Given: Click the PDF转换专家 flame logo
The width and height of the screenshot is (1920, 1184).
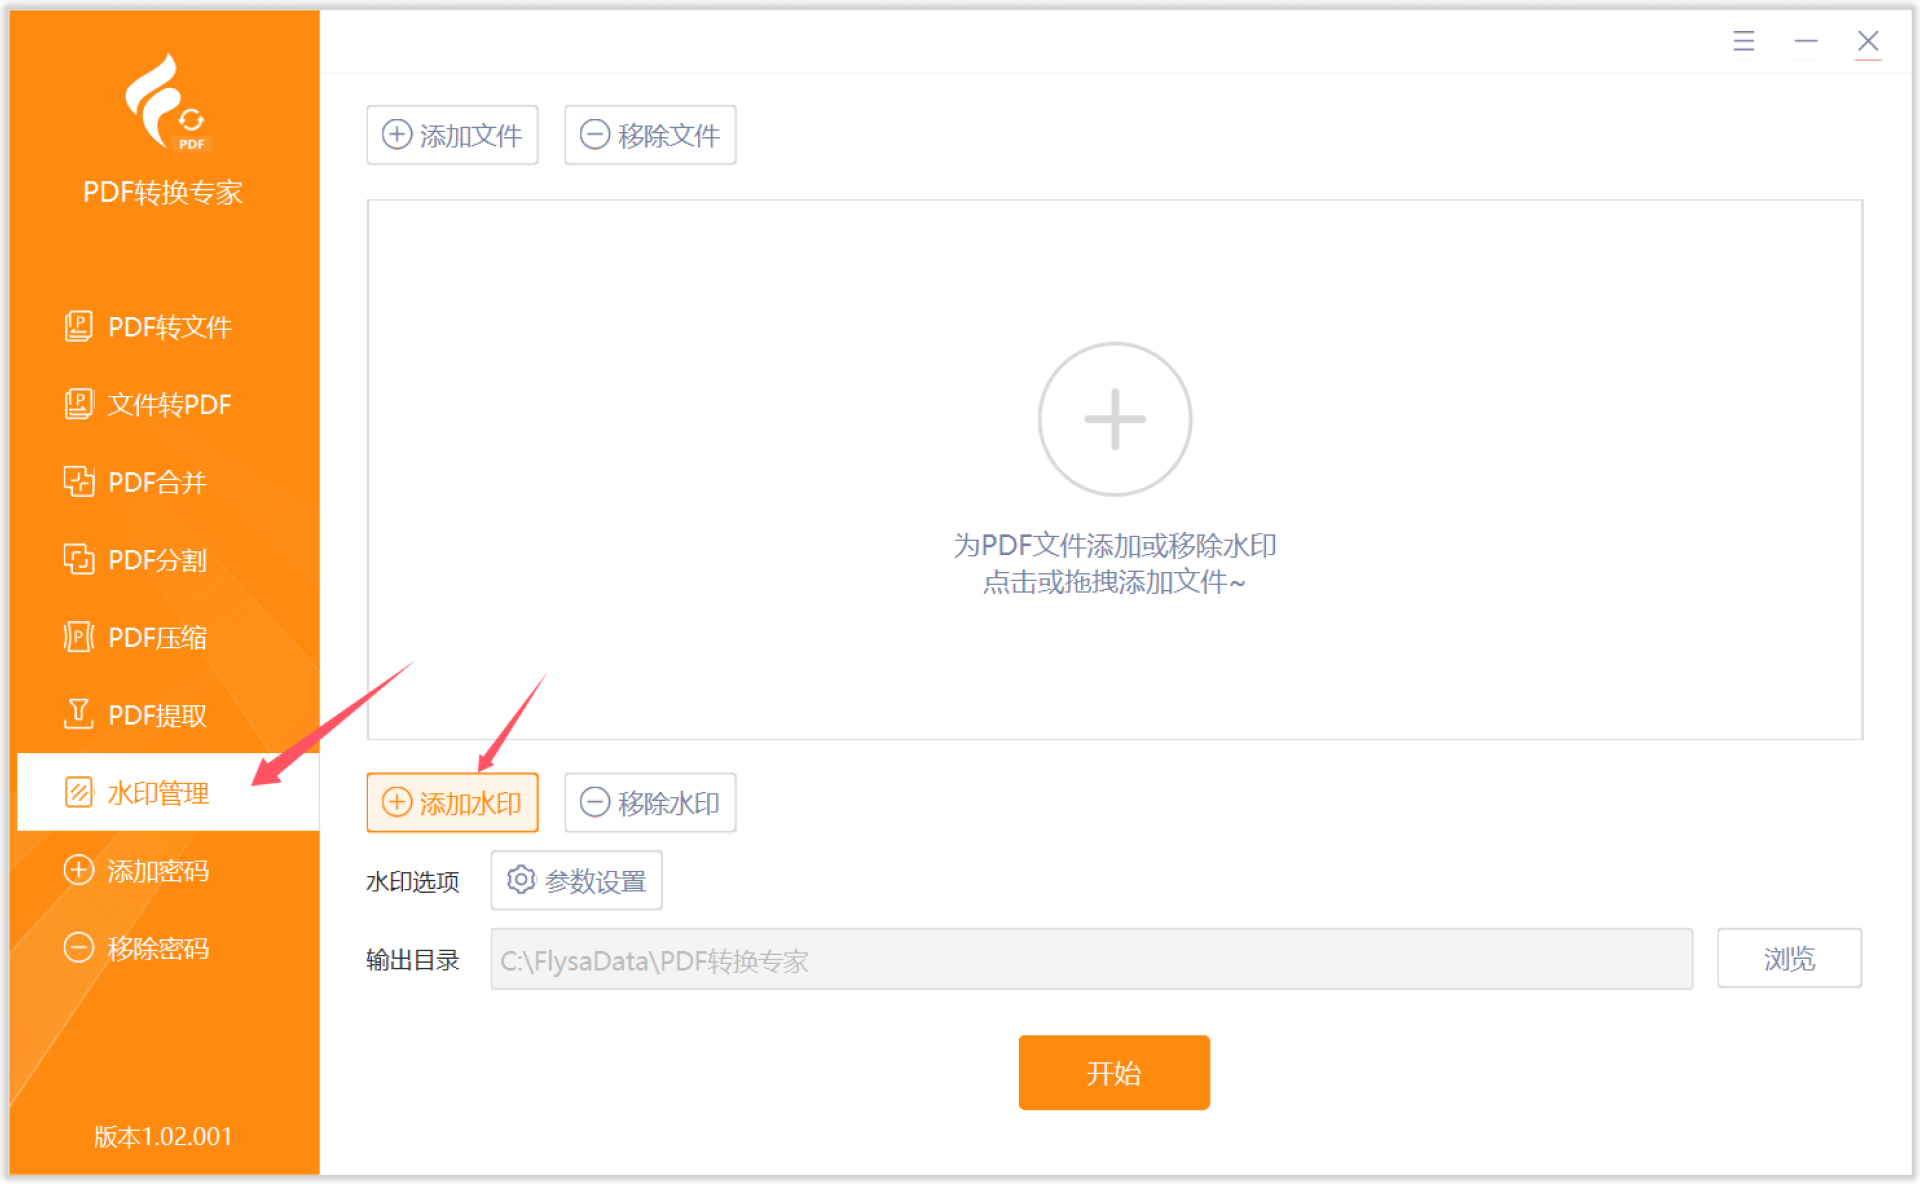Looking at the screenshot, I should [x=165, y=102].
